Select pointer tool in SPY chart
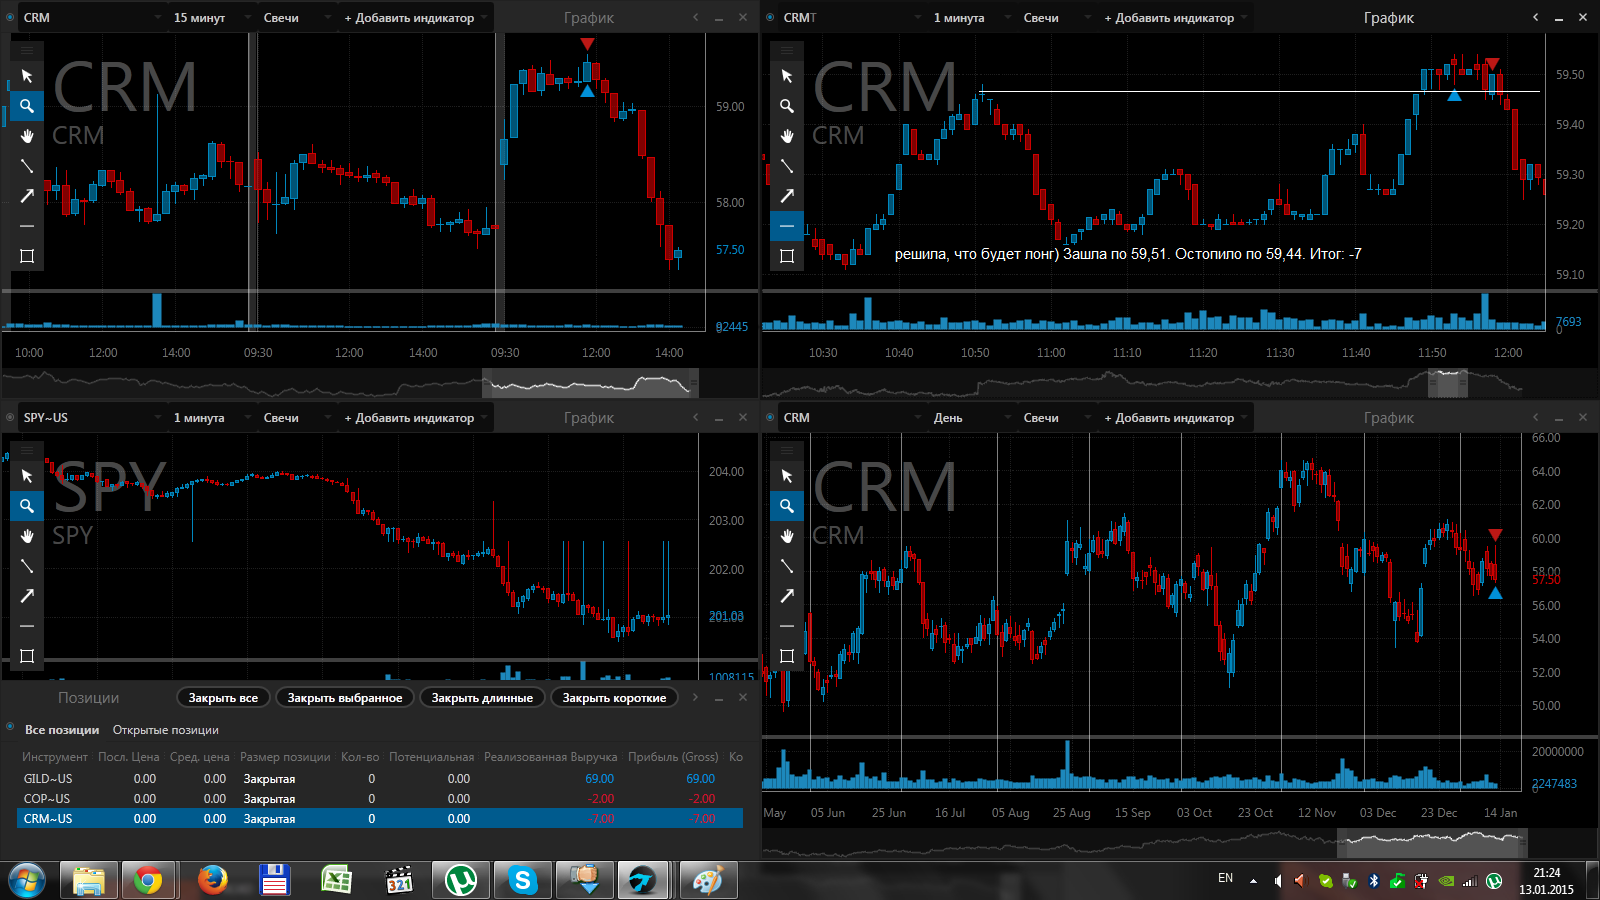This screenshot has height=900, width=1600. point(27,476)
